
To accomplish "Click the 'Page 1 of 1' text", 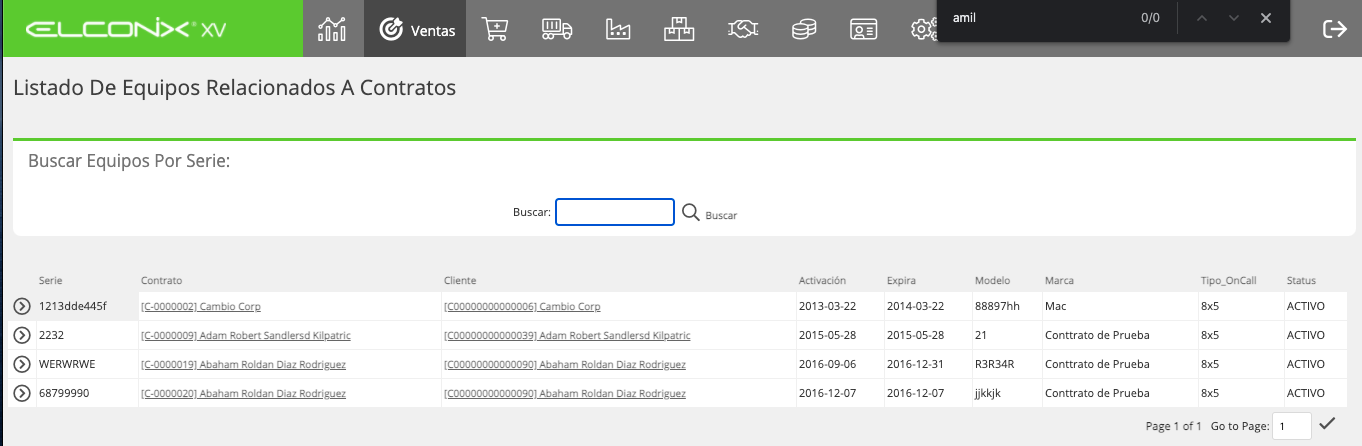I will pyautogui.click(x=1174, y=426).
